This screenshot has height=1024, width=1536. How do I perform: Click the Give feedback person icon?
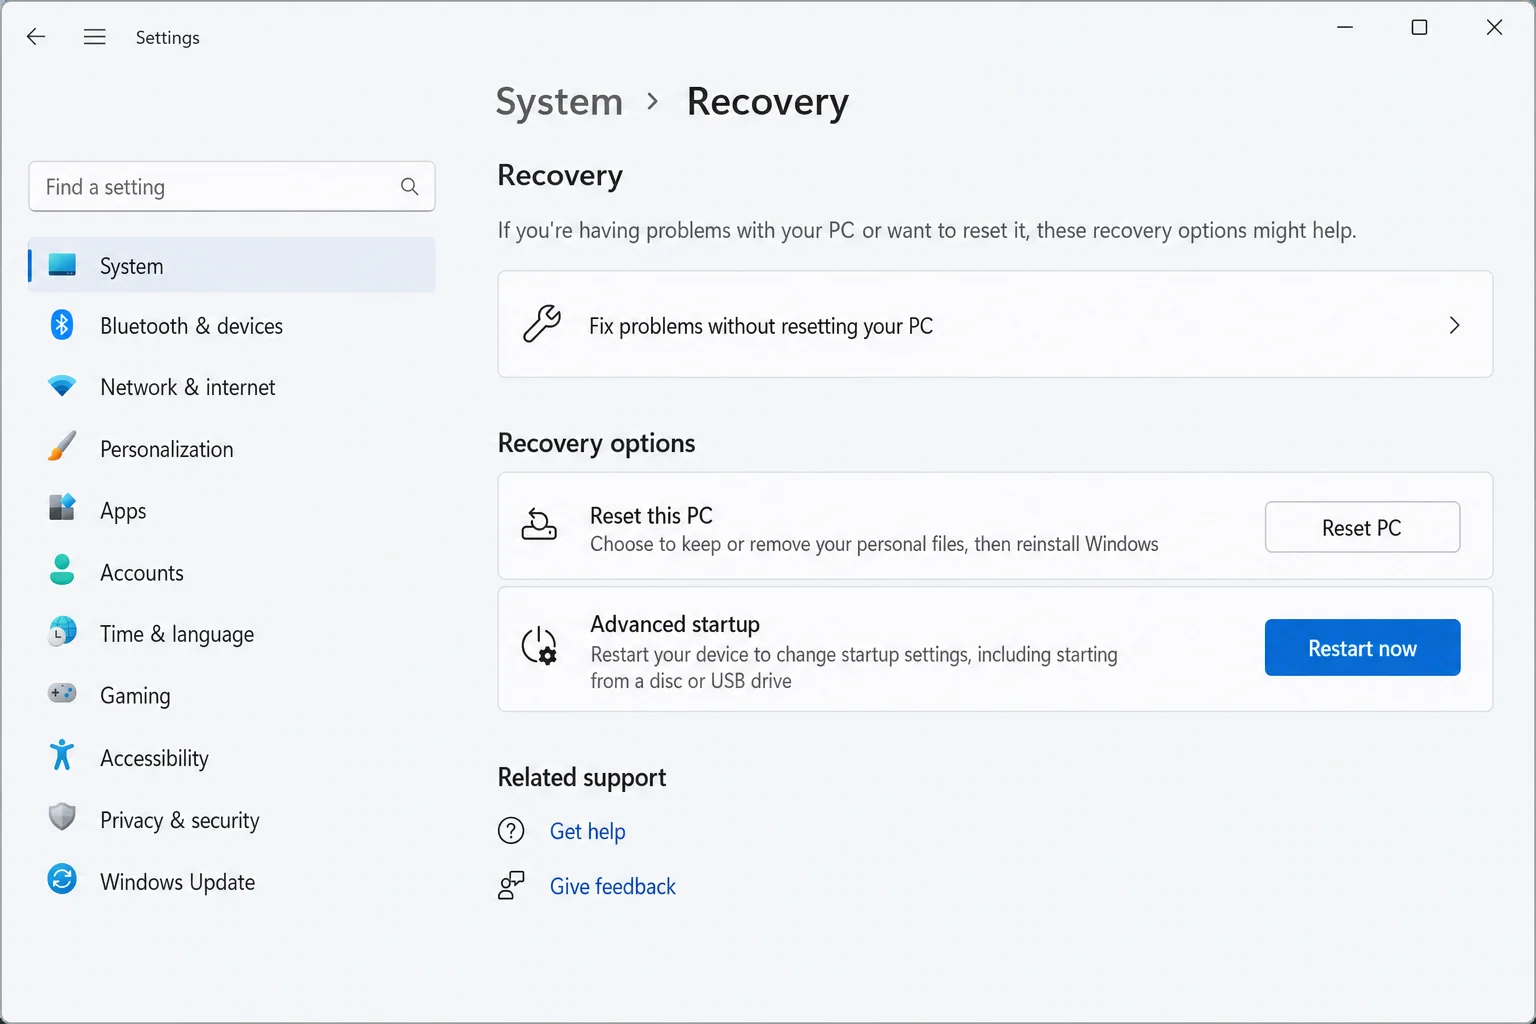click(x=511, y=886)
